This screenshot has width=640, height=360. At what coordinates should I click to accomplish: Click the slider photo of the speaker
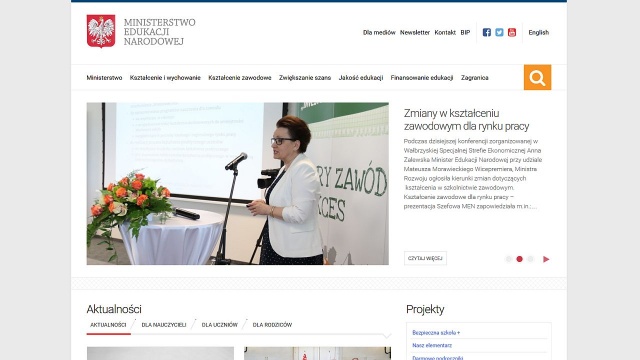pos(238,183)
